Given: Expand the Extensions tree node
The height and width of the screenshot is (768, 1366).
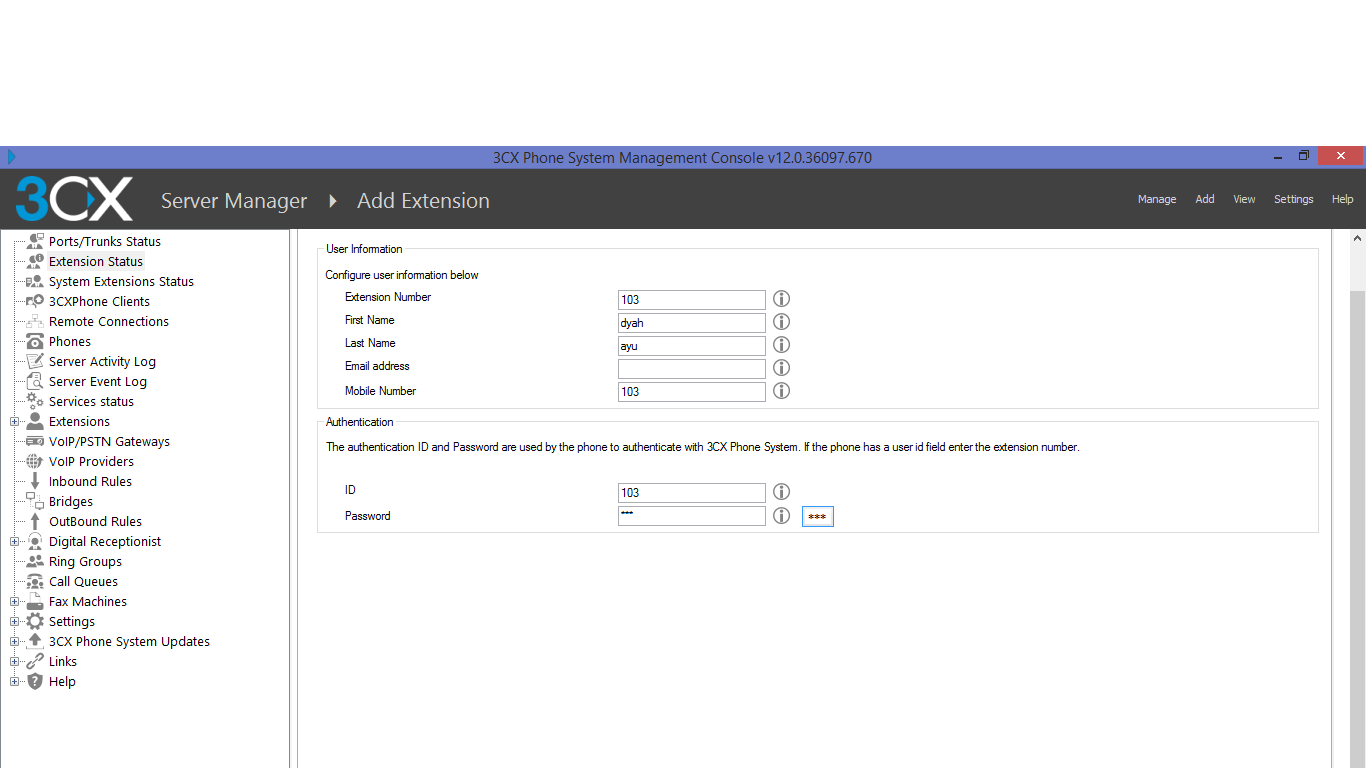Looking at the screenshot, I should 14,422.
